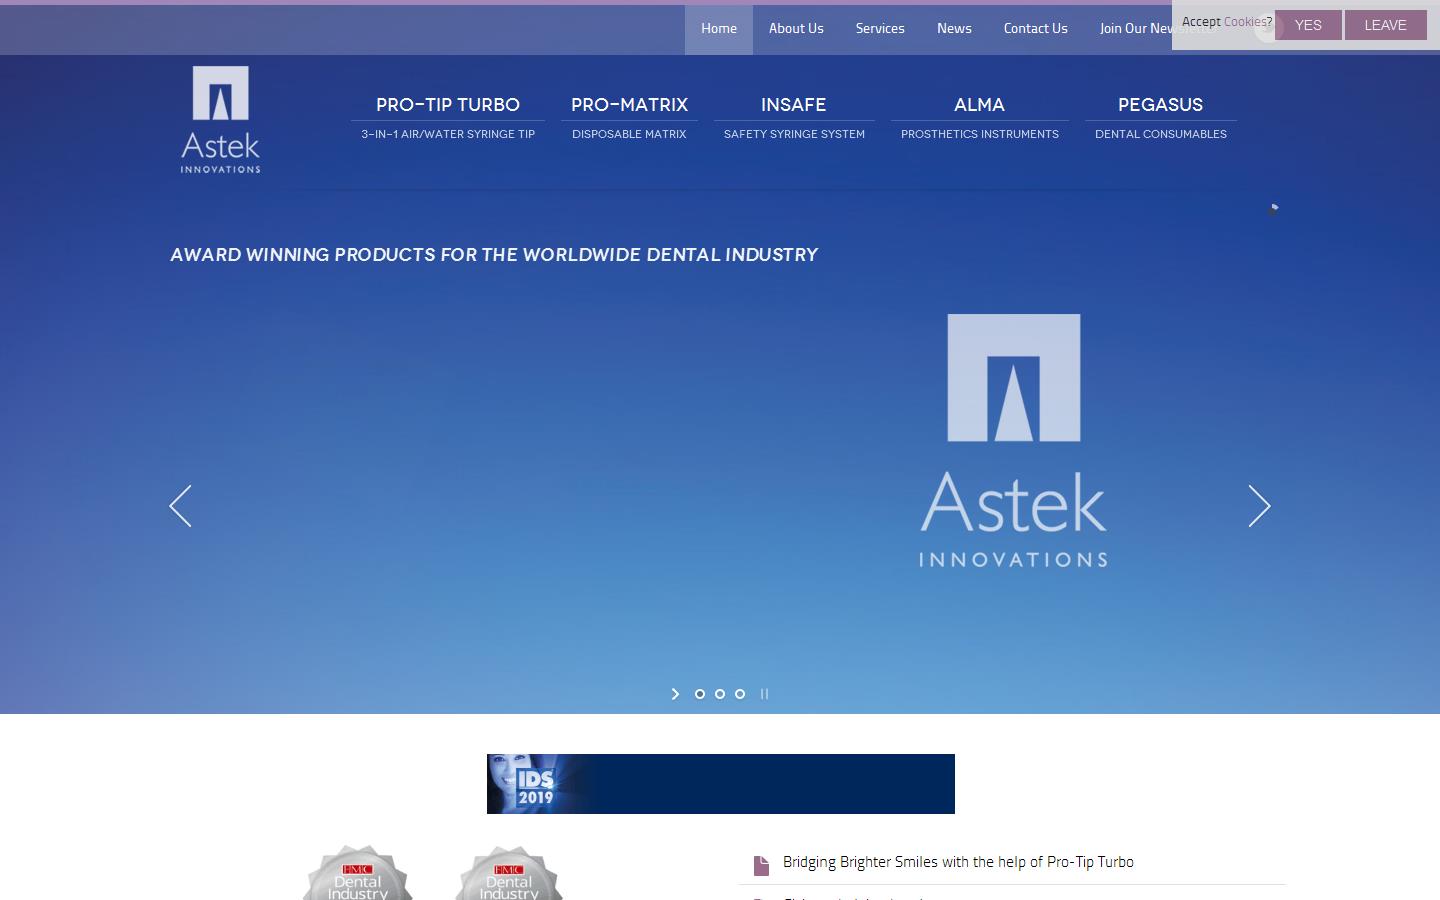Open the IDS 2019 banner
This screenshot has height=900, width=1440.
[x=720, y=783]
